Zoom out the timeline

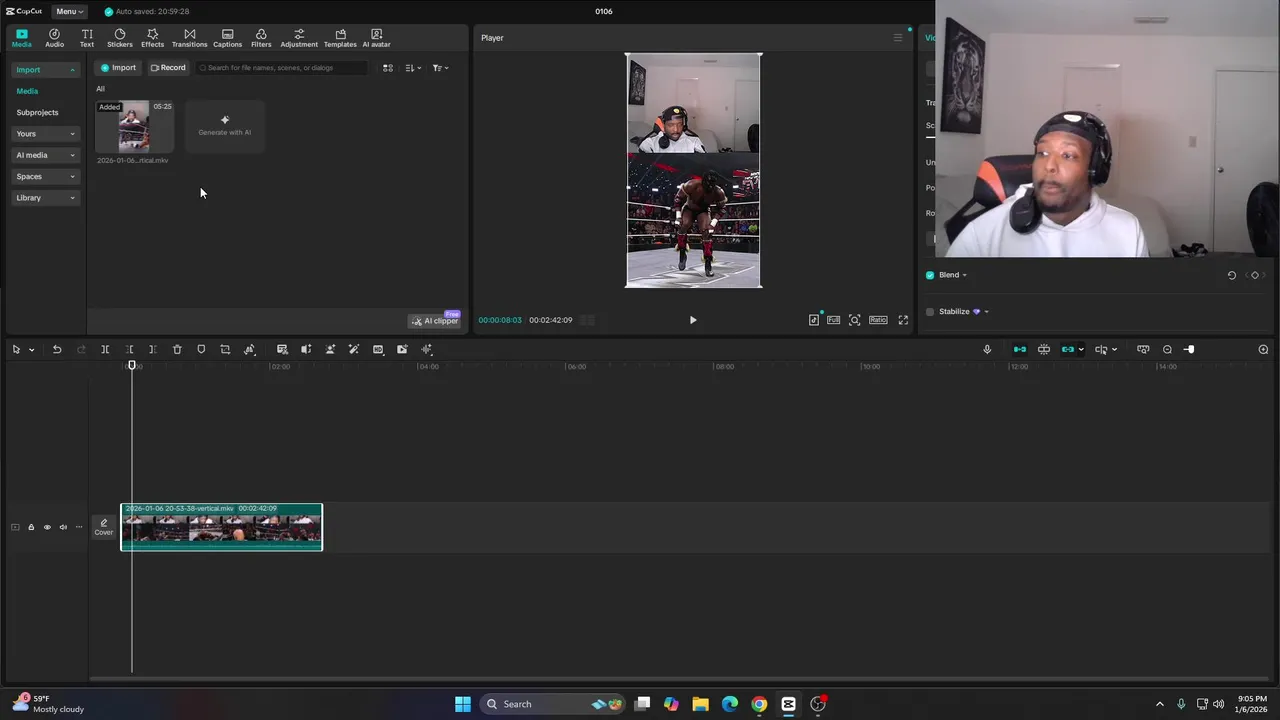pyautogui.click(x=1167, y=349)
